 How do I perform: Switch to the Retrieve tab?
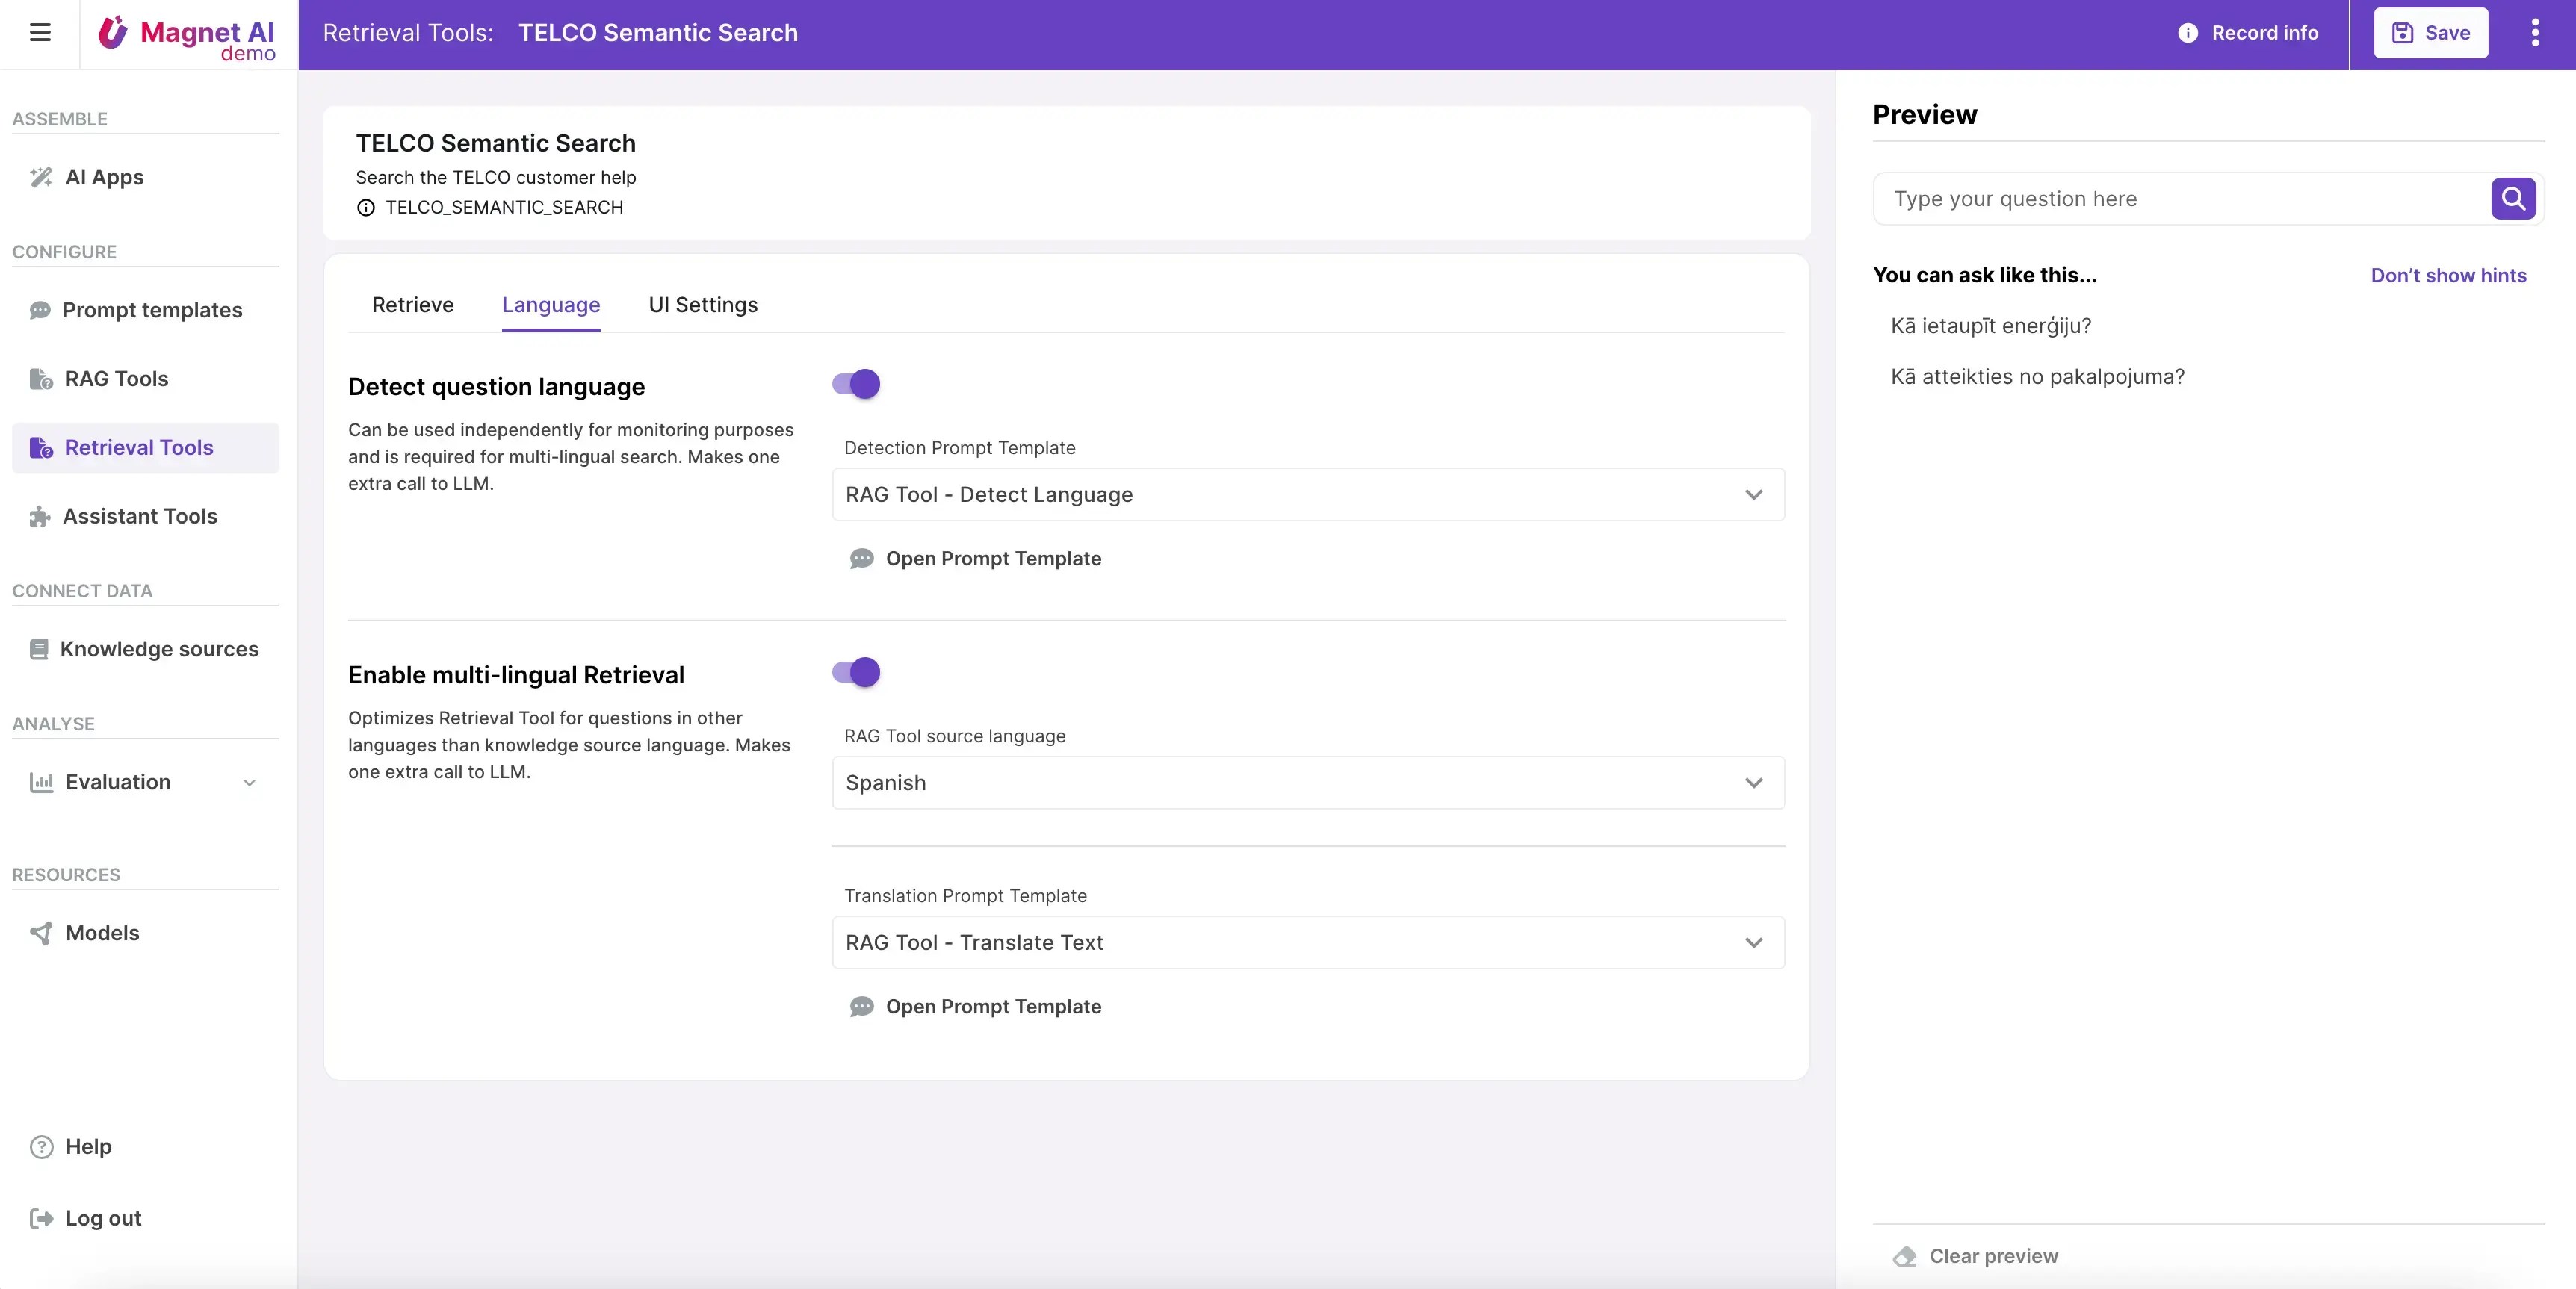(412, 305)
